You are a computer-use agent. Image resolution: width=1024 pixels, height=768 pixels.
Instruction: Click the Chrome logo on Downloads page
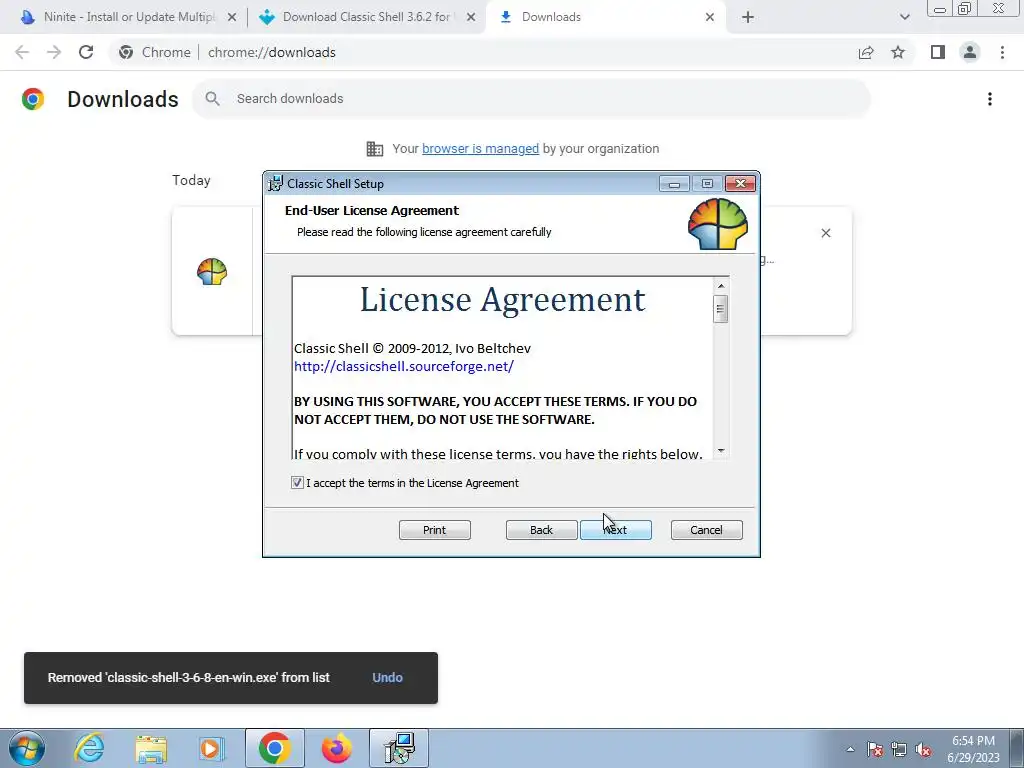[x=33, y=99]
